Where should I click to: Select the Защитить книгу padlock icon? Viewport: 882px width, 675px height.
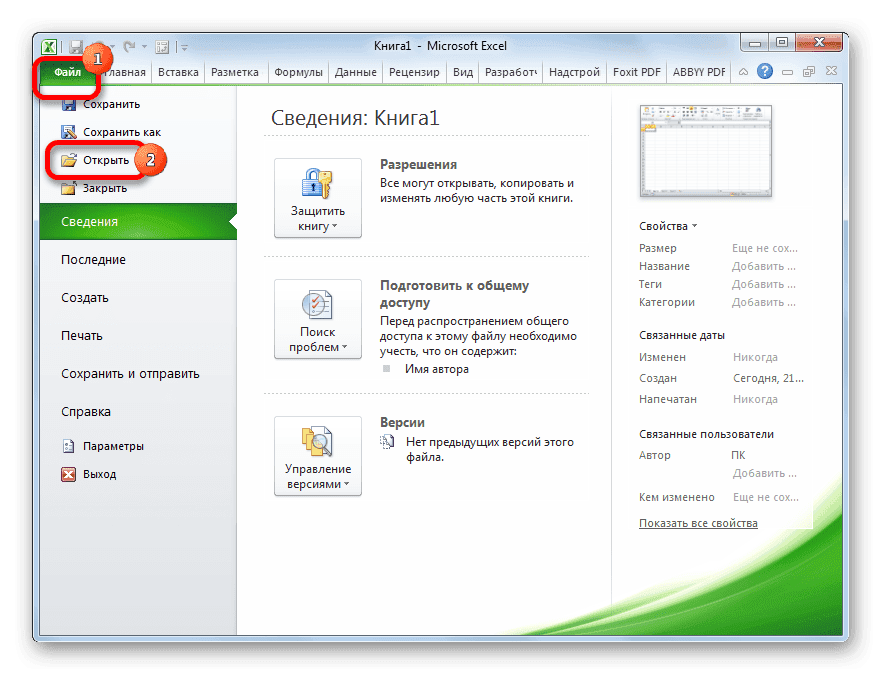[x=317, y=185]
